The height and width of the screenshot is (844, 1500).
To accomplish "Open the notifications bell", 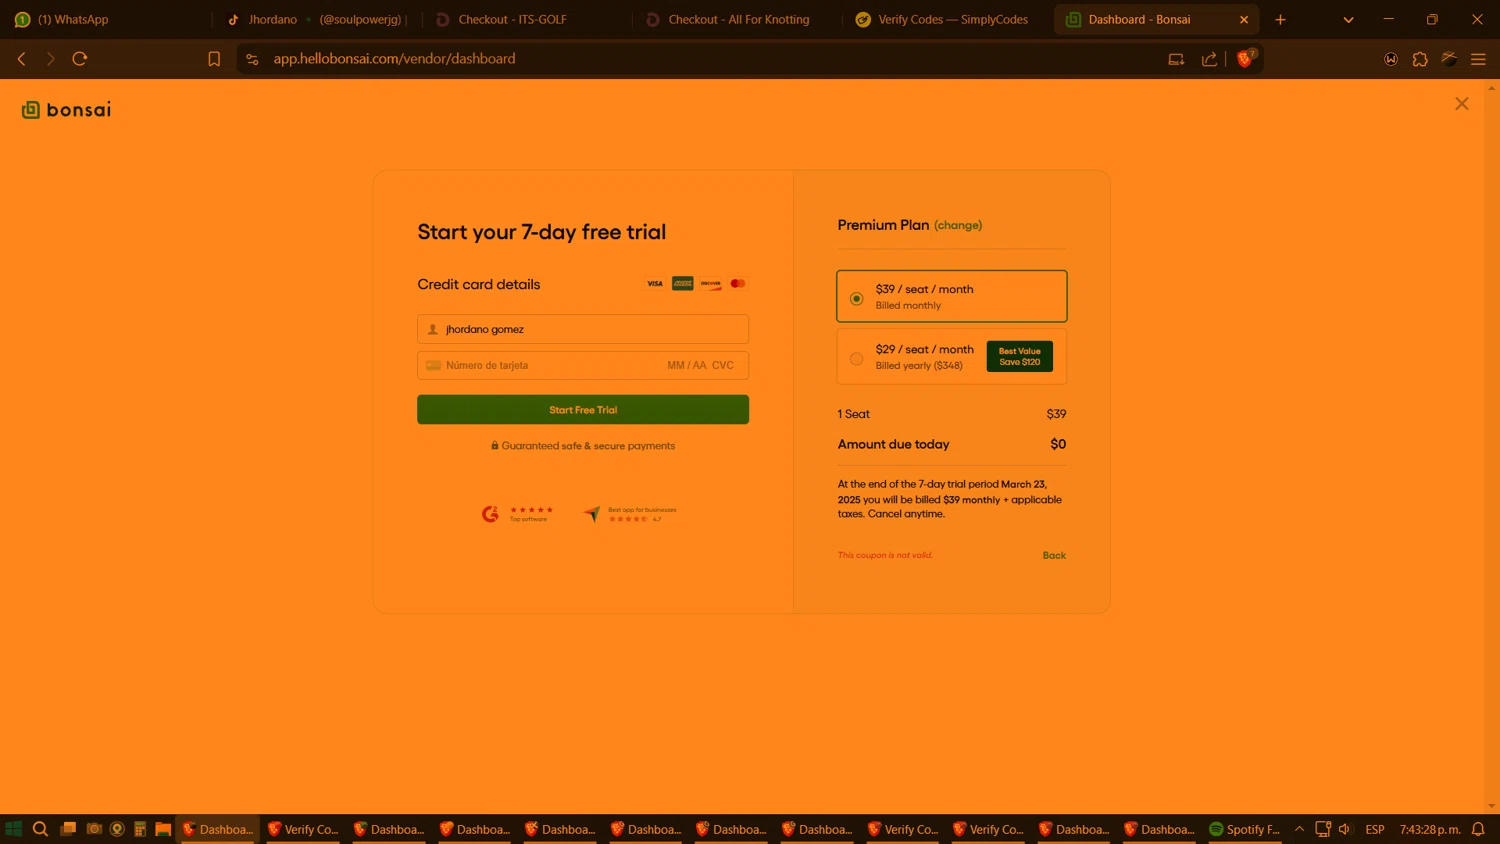I will 1478,829.
